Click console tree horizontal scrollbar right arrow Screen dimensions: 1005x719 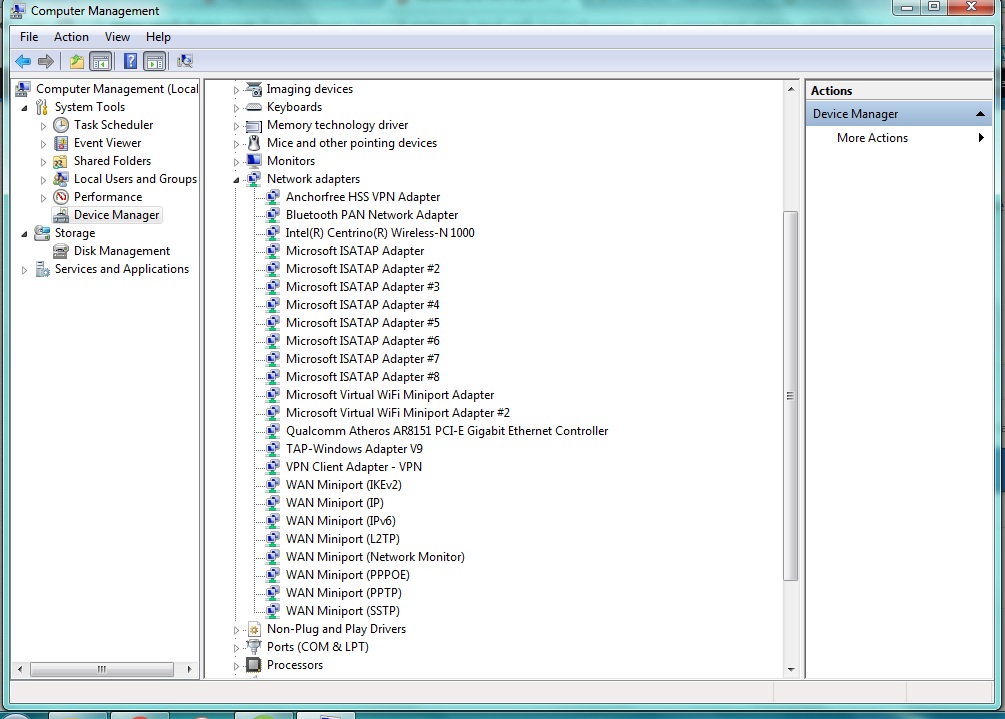(x=189, y=669)
